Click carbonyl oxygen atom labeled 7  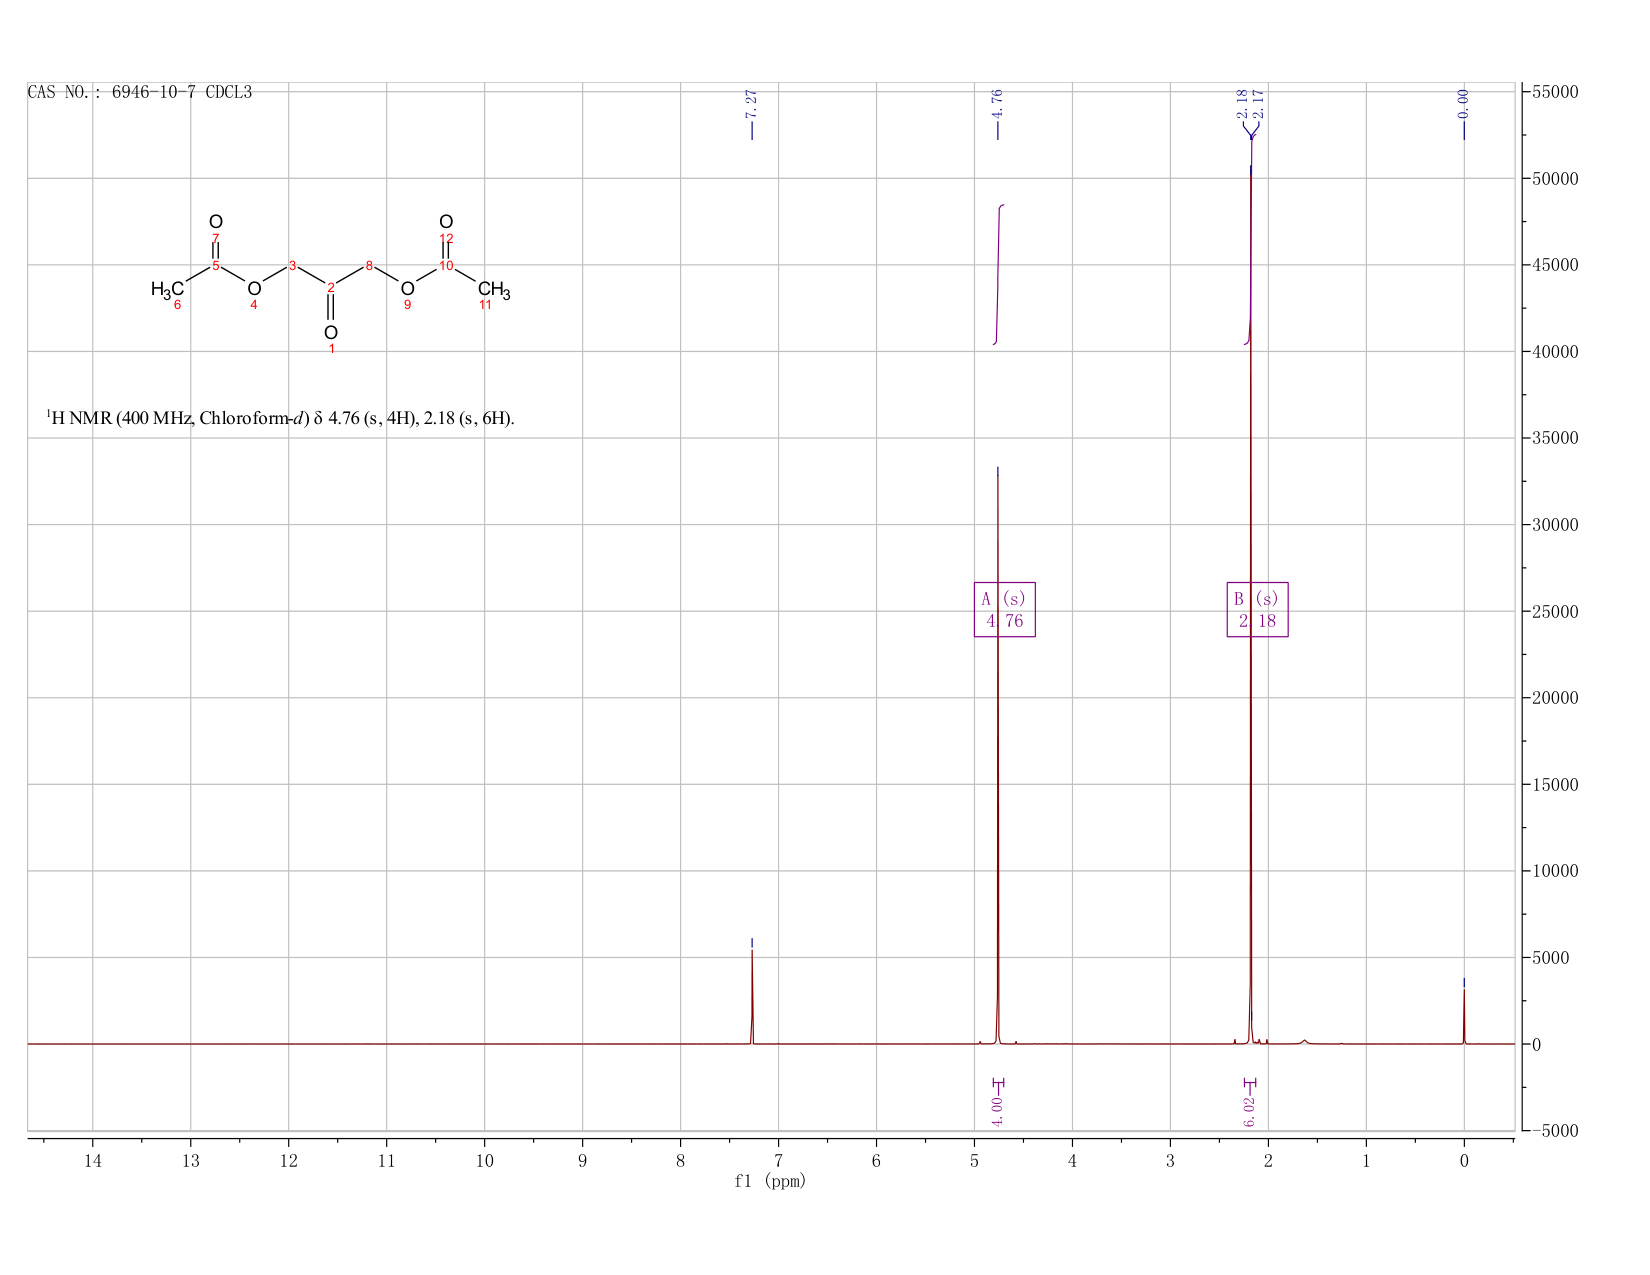[216, 222]
